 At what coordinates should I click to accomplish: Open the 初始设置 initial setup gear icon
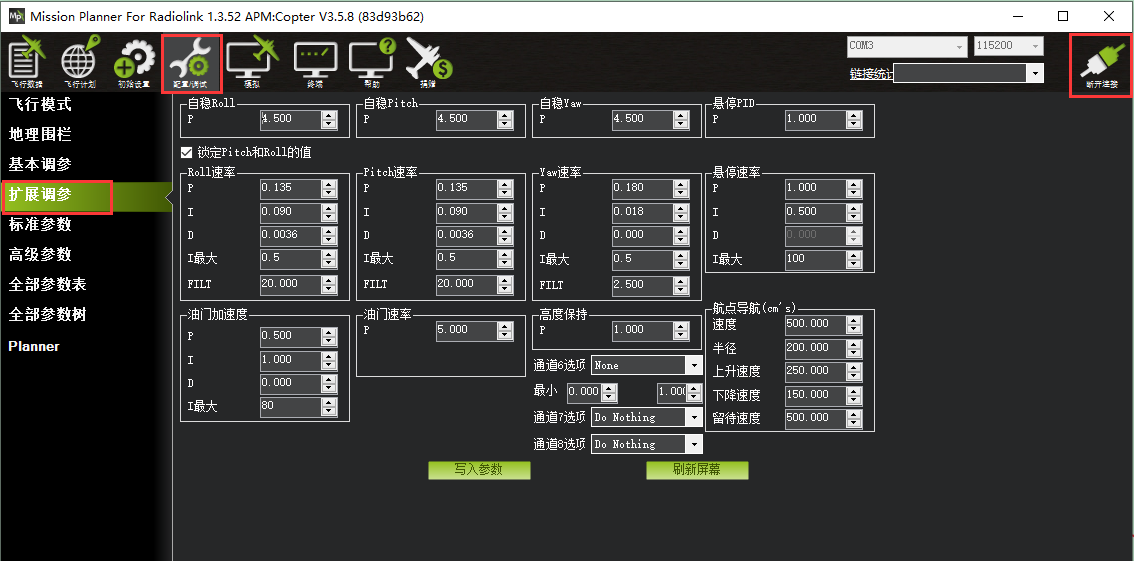tap(134, 64)
